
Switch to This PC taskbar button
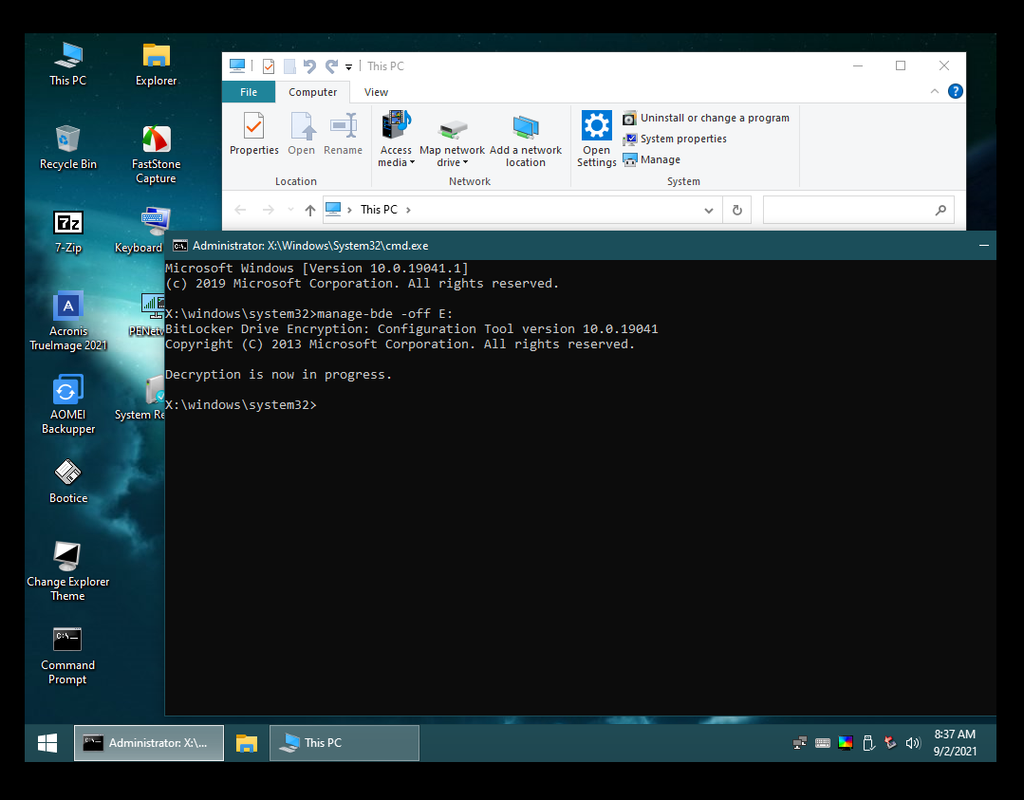[344, 743]
